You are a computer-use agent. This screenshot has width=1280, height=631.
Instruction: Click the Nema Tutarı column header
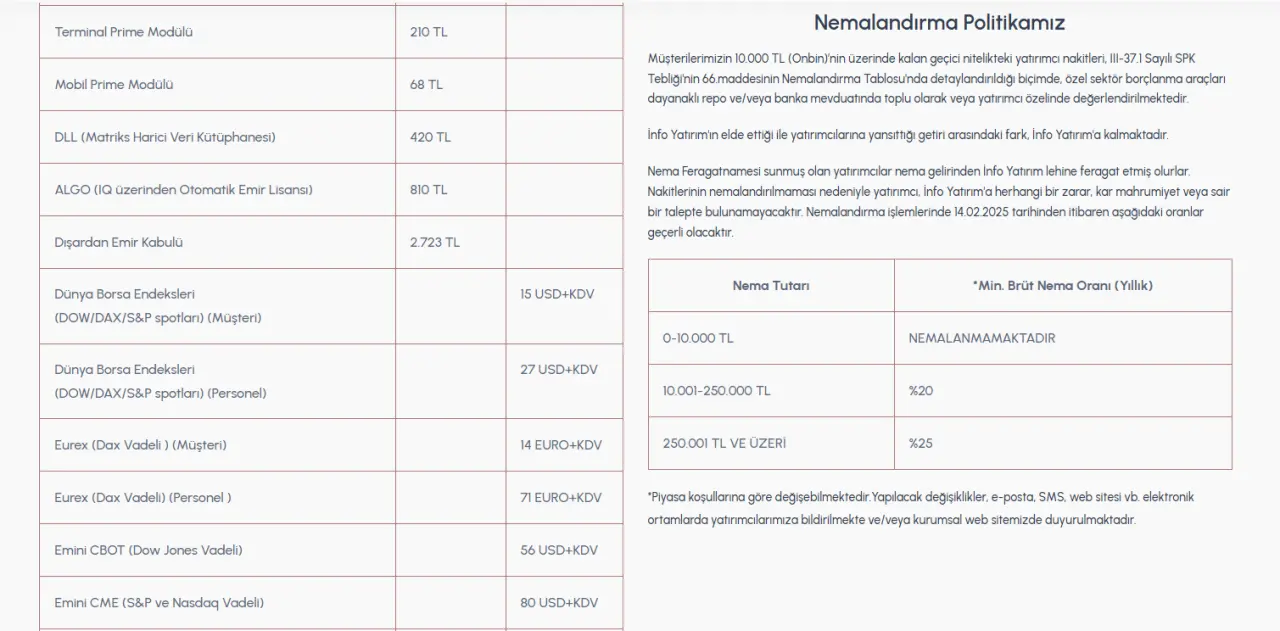point(771,285)
